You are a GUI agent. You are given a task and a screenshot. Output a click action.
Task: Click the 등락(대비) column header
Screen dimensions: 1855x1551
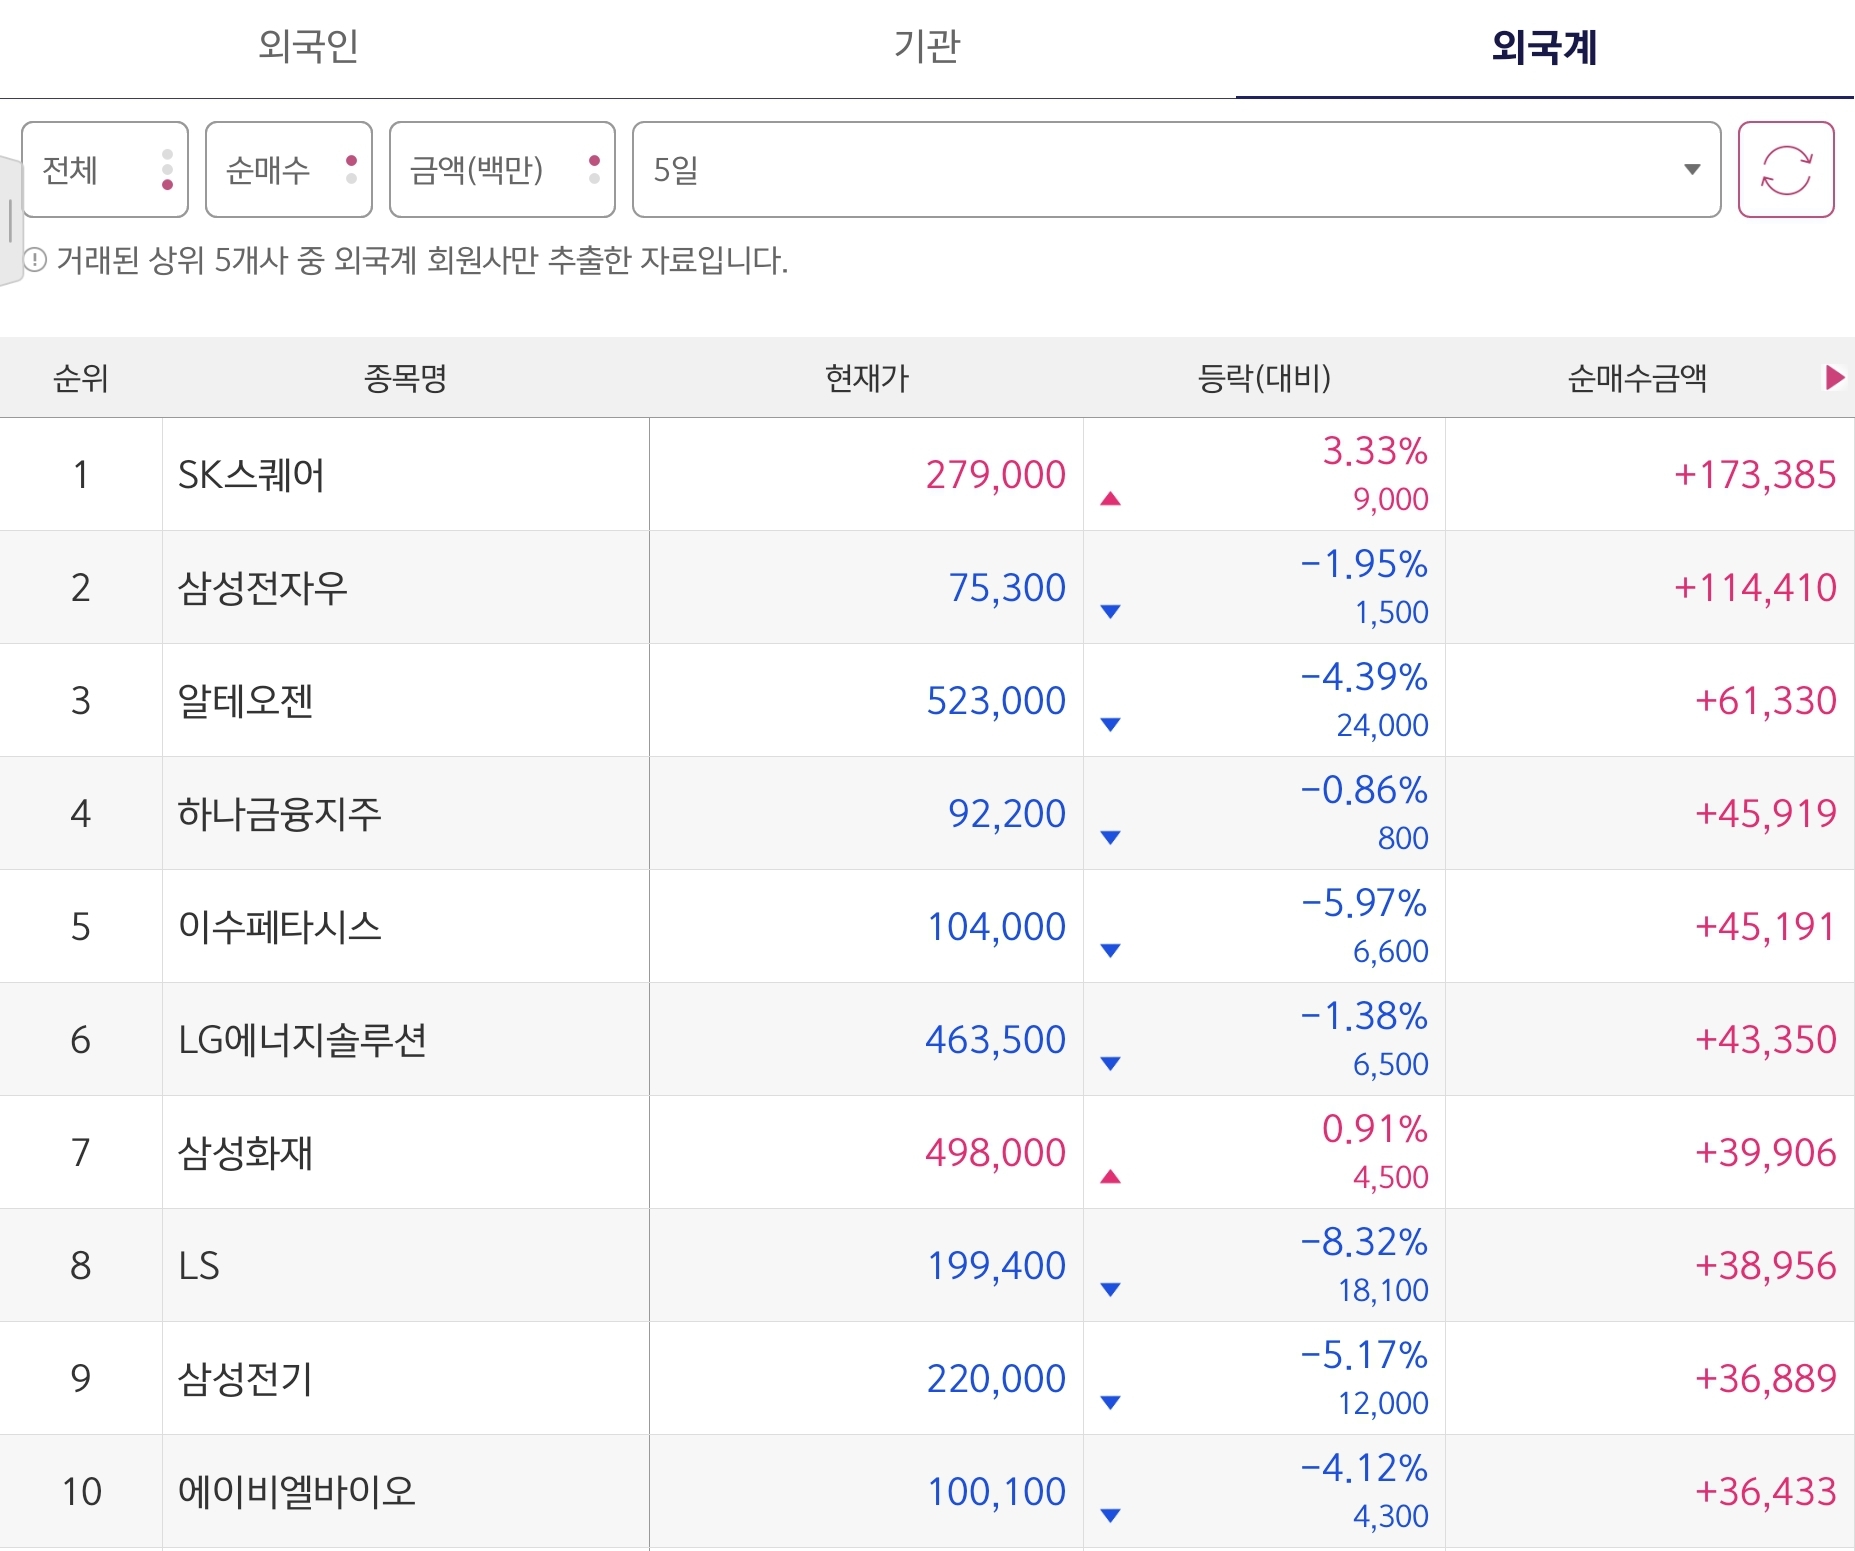click(1264, 378)
